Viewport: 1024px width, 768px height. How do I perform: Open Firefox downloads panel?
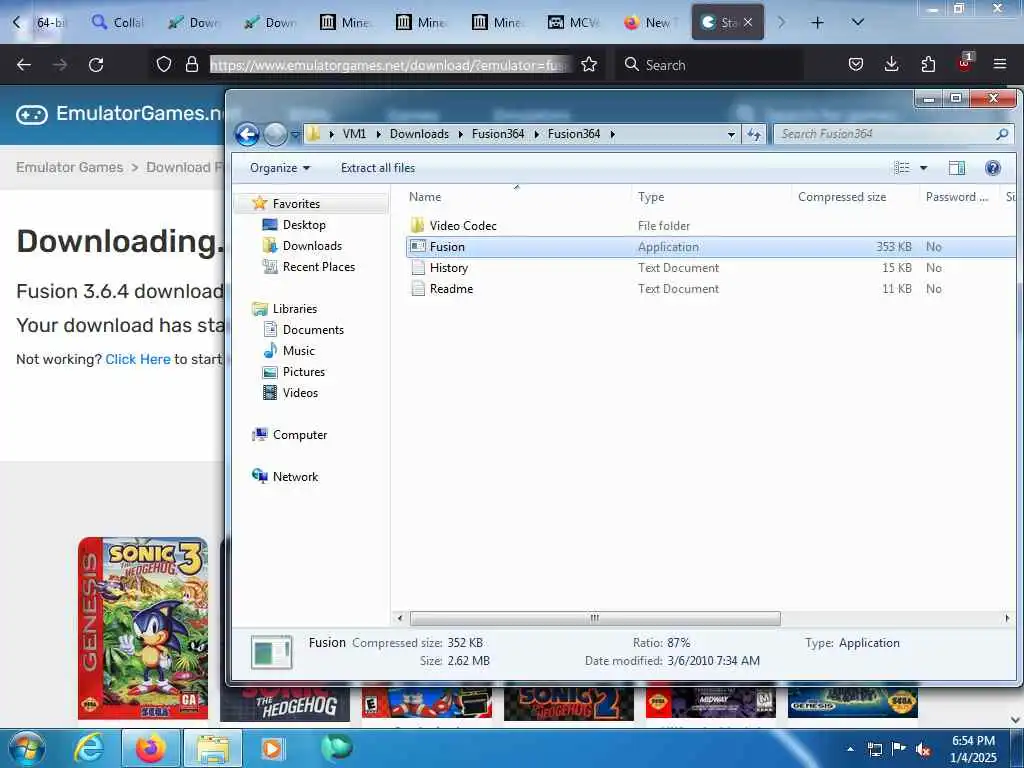(891, 64)
